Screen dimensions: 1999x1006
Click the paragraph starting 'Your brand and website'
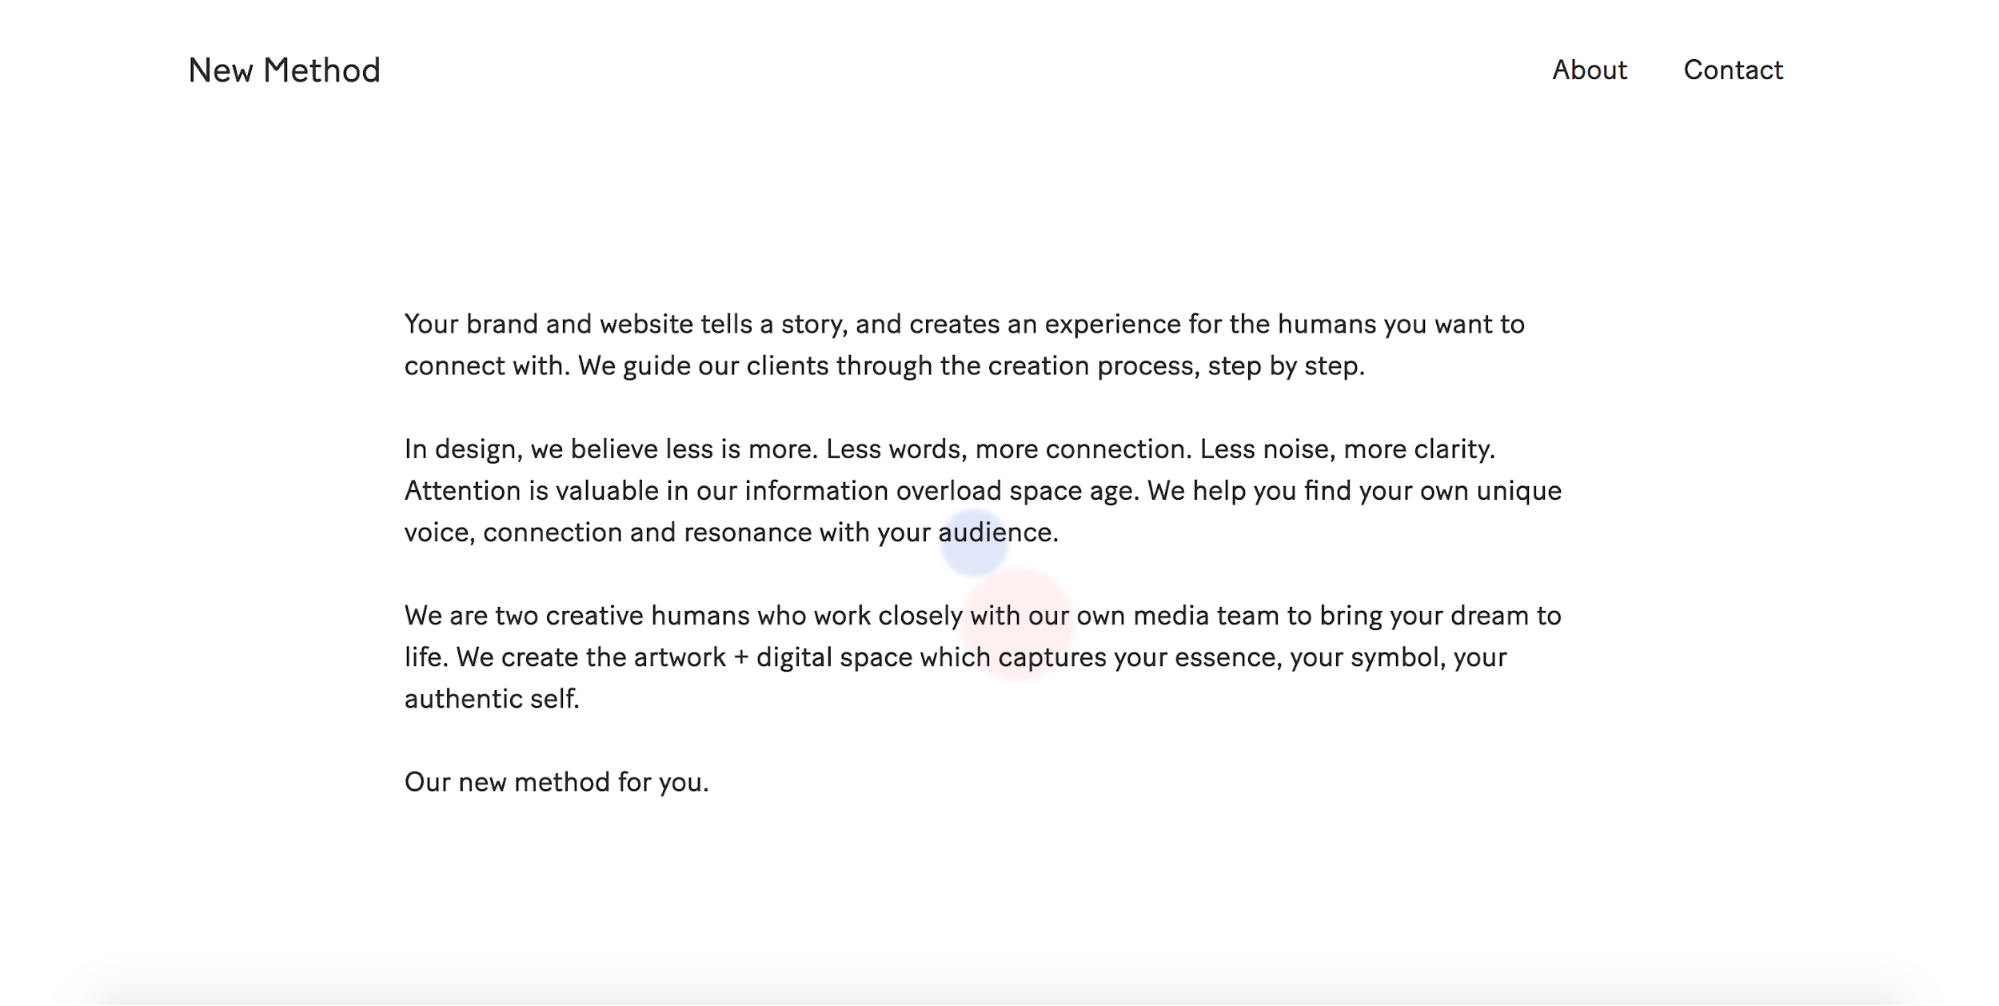point(964,345)
